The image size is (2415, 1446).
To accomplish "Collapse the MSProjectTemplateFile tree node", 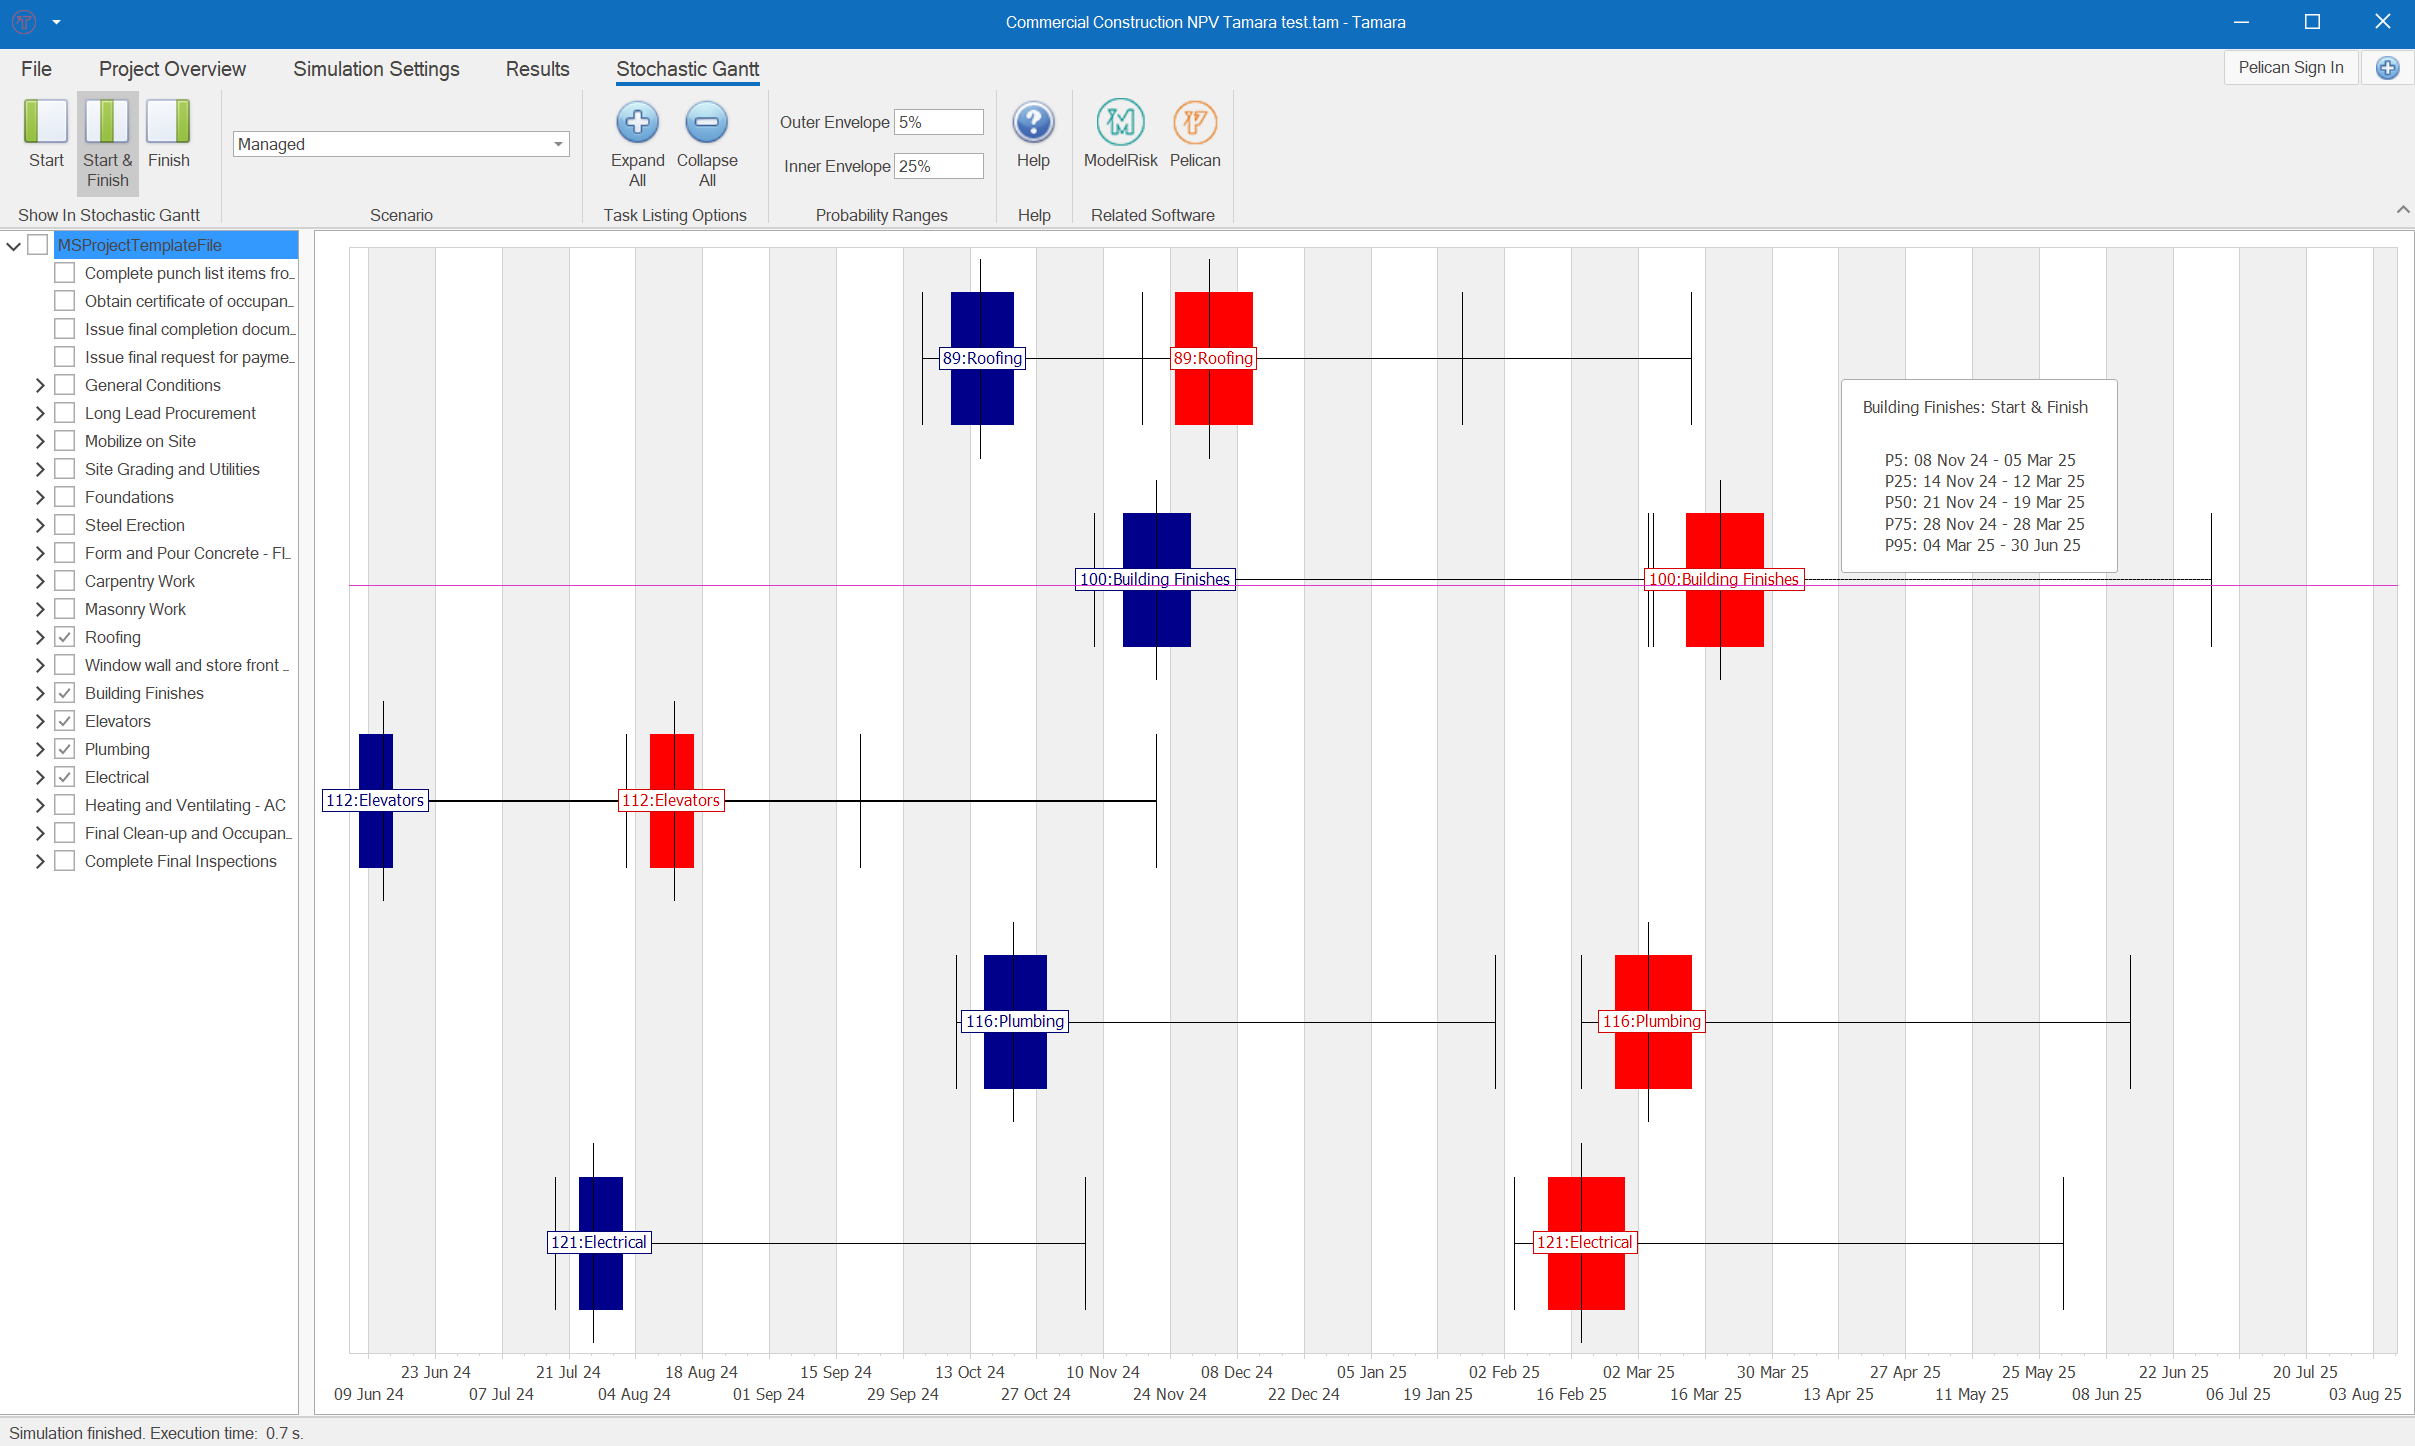I will (x=13, y=245).
